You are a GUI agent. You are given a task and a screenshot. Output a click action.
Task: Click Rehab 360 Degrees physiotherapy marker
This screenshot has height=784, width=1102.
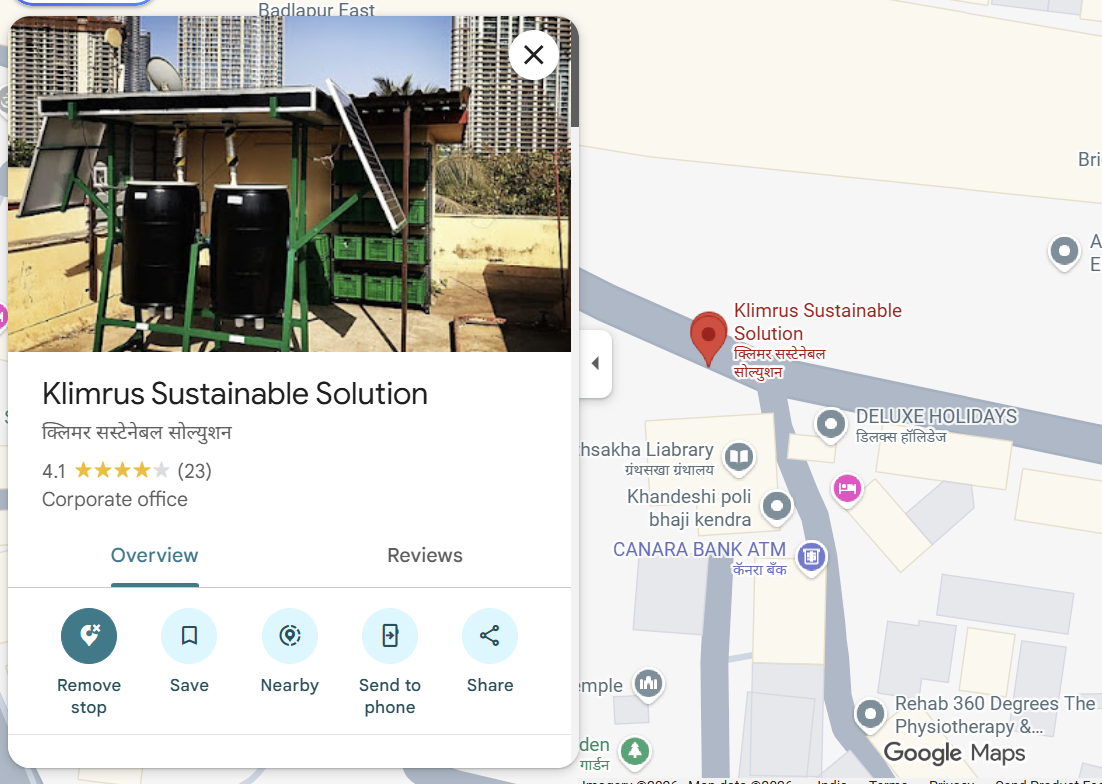(x=870, y=714)
